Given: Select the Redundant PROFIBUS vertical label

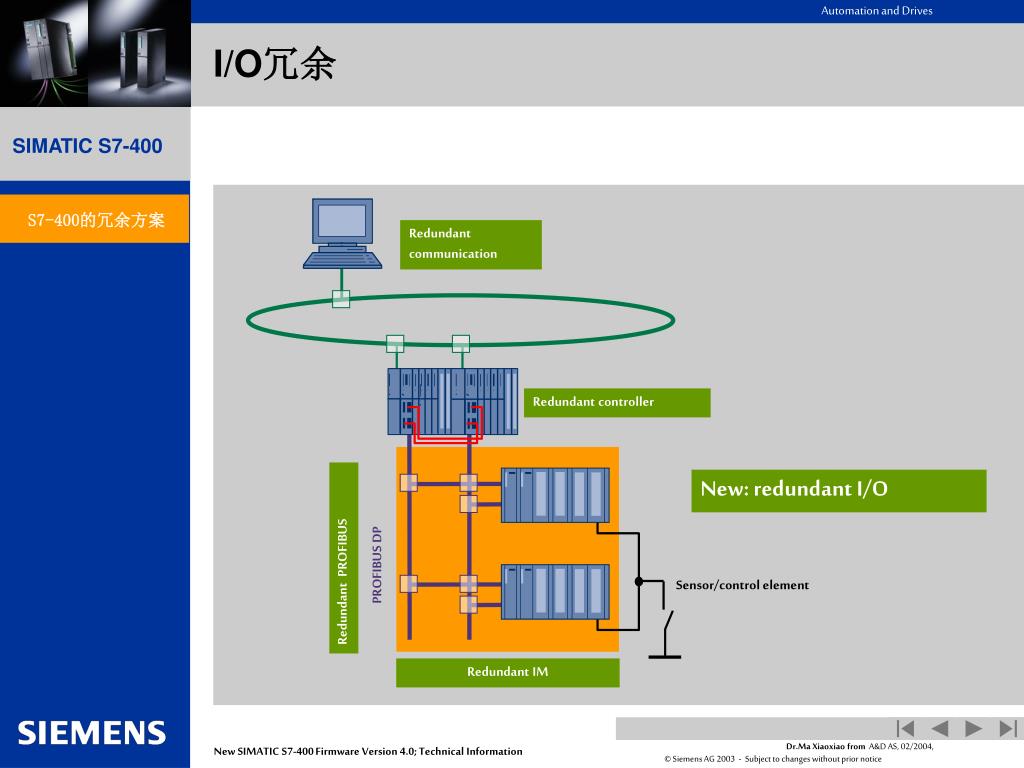Looking at the screenshot, I should pos(344,558).
